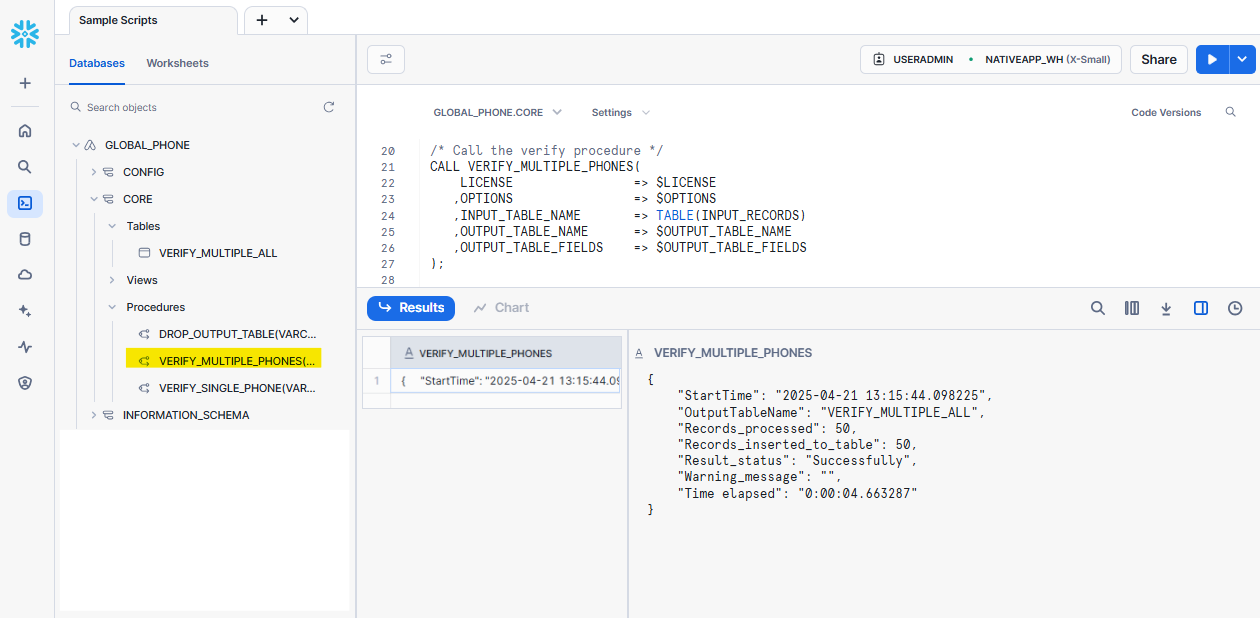1260x618 pixels.
Task: Click the role icon beside USERADMIN
Action: 878,59
